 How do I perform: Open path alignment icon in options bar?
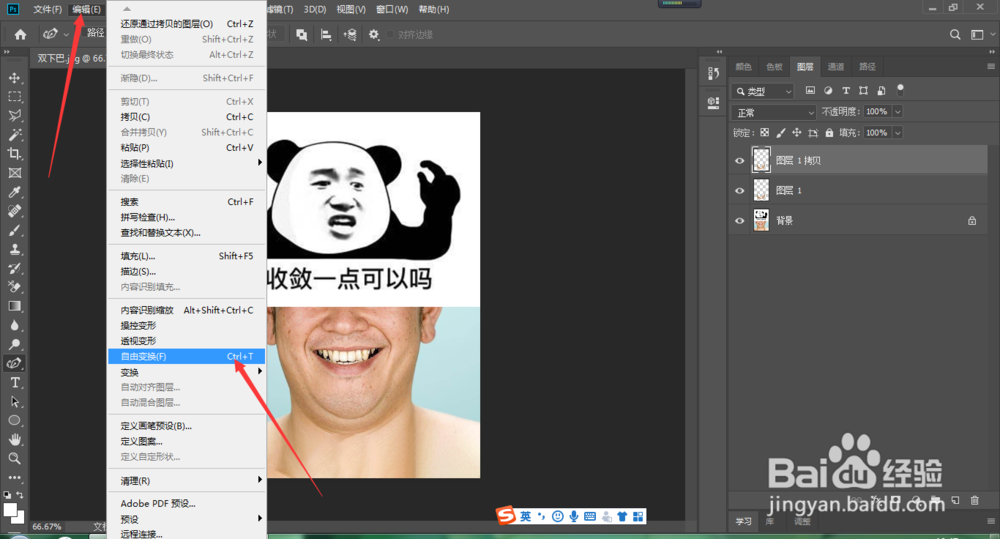tap(326, 34)
